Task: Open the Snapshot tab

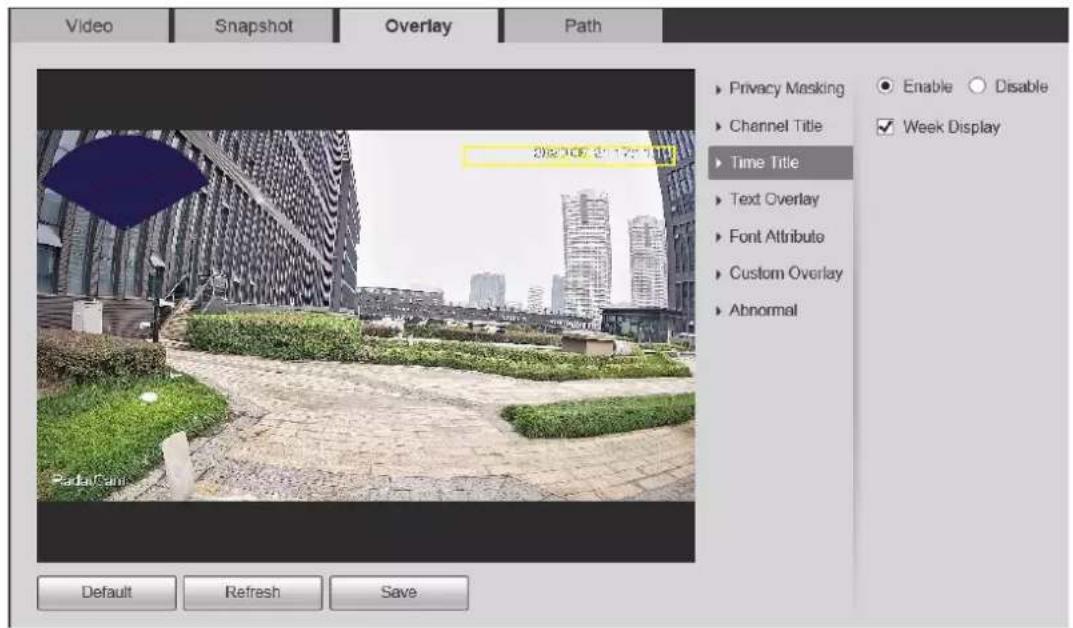Action: point(253,26)
